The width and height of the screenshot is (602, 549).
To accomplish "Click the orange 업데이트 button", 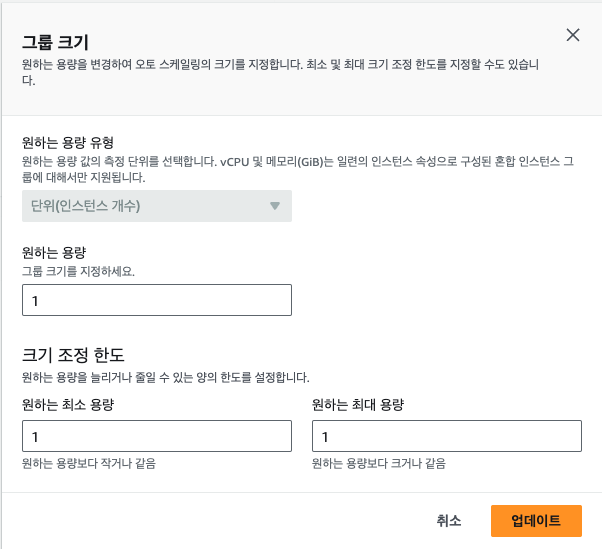I will click(536, 521).
